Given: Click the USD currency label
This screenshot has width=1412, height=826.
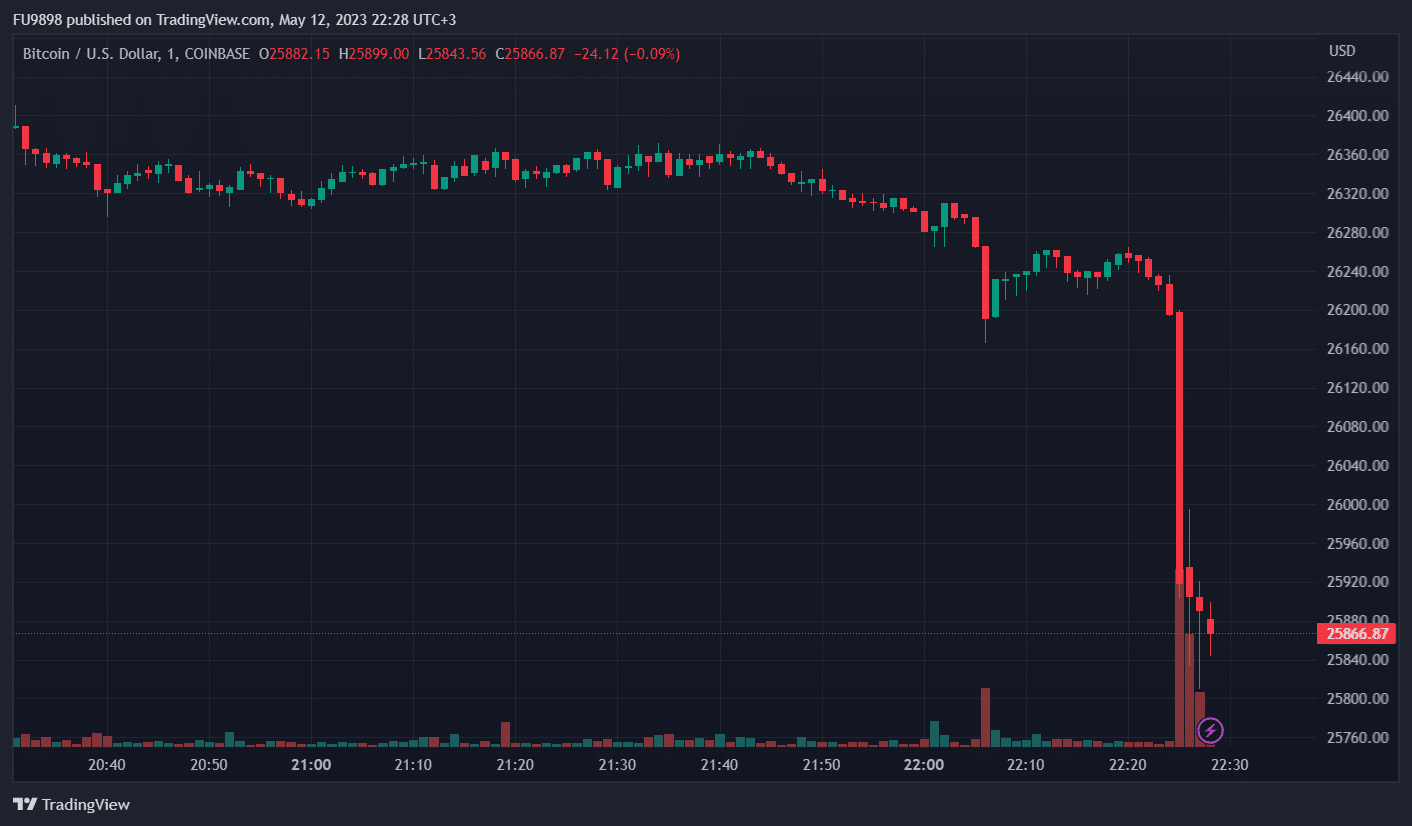Looking at the screenshot, I should click(1341, 51).
